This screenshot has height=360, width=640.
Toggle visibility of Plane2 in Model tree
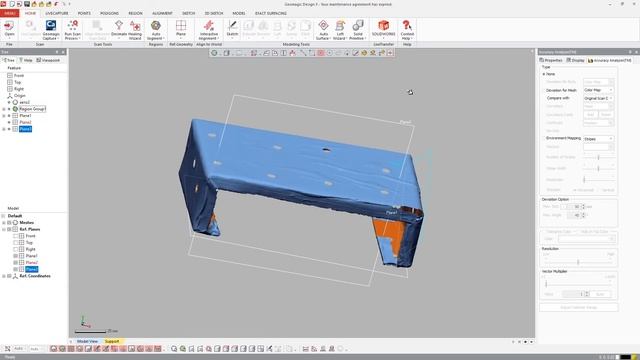16,262
